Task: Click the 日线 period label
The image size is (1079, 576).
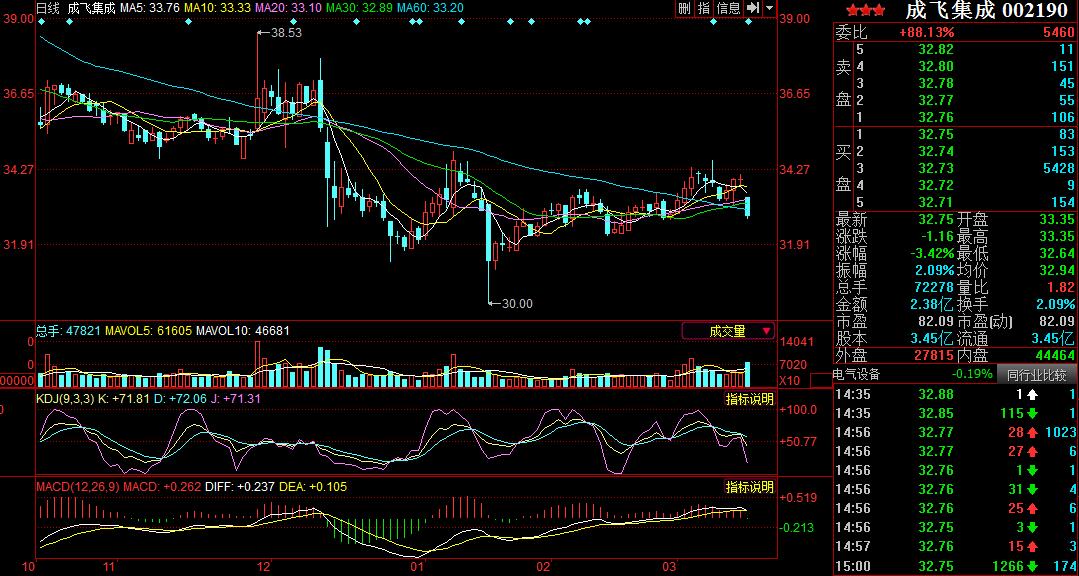Action: click(x=48, y=8)
